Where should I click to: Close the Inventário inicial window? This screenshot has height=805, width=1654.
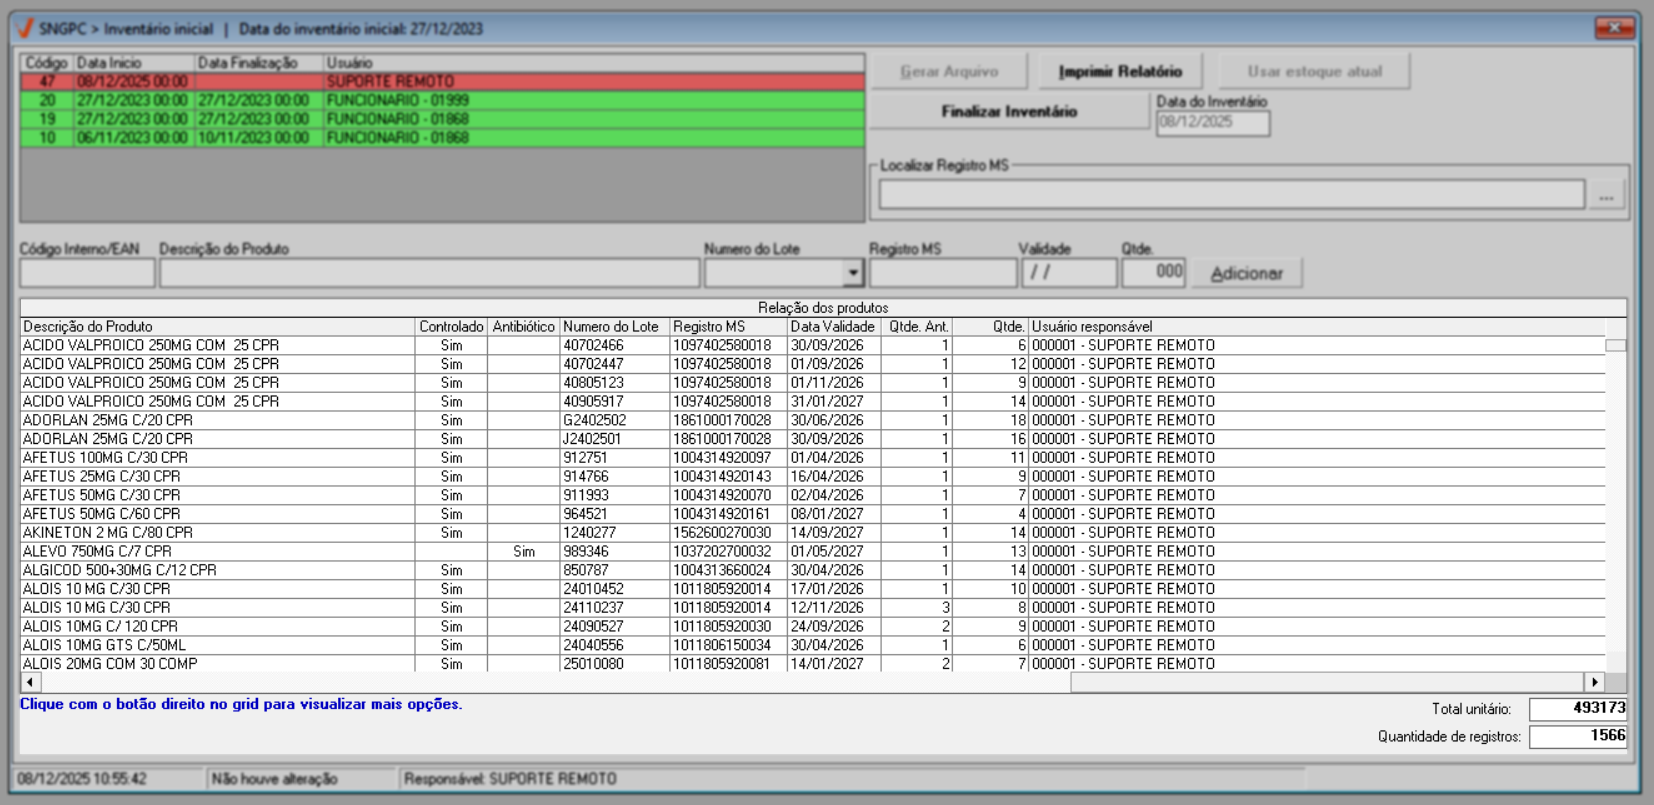click(x=1614, y=28)
